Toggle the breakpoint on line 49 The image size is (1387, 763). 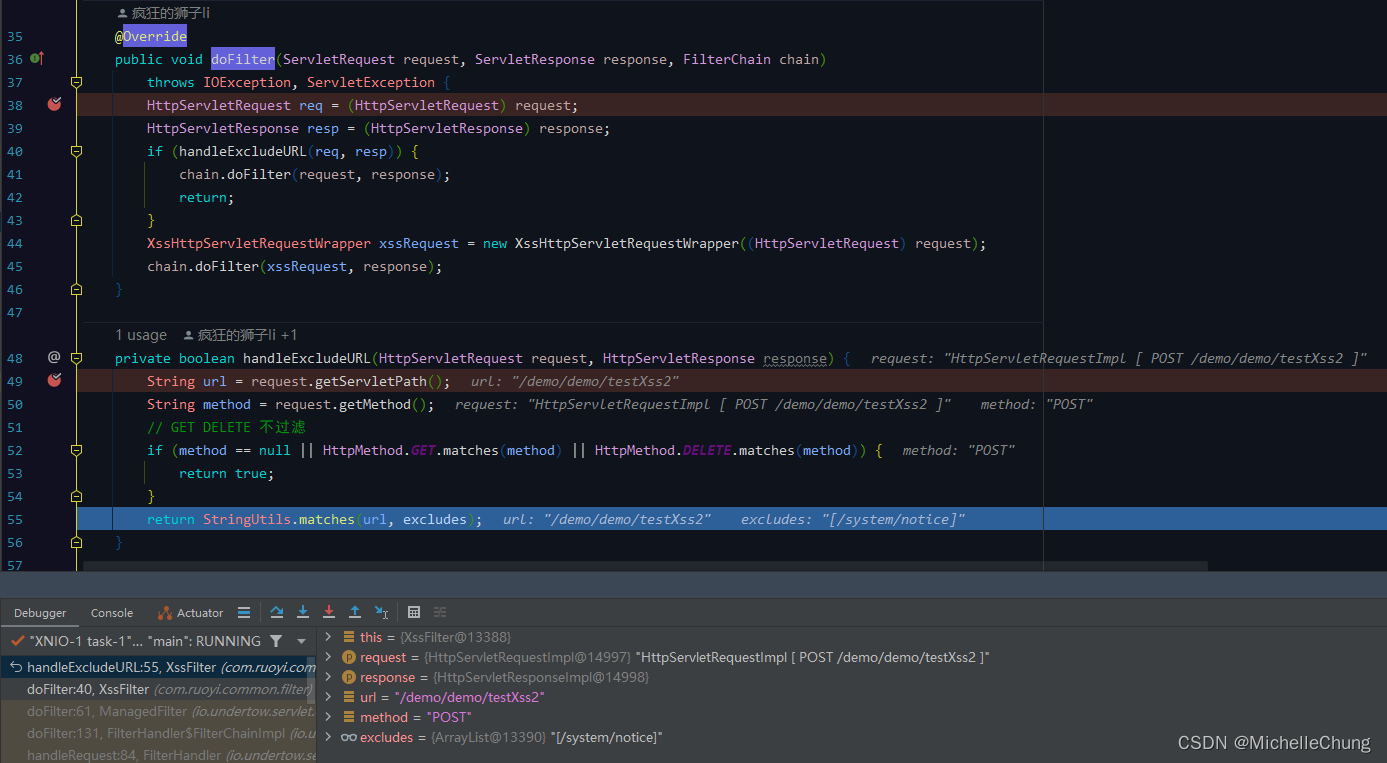tap(54, 380)
